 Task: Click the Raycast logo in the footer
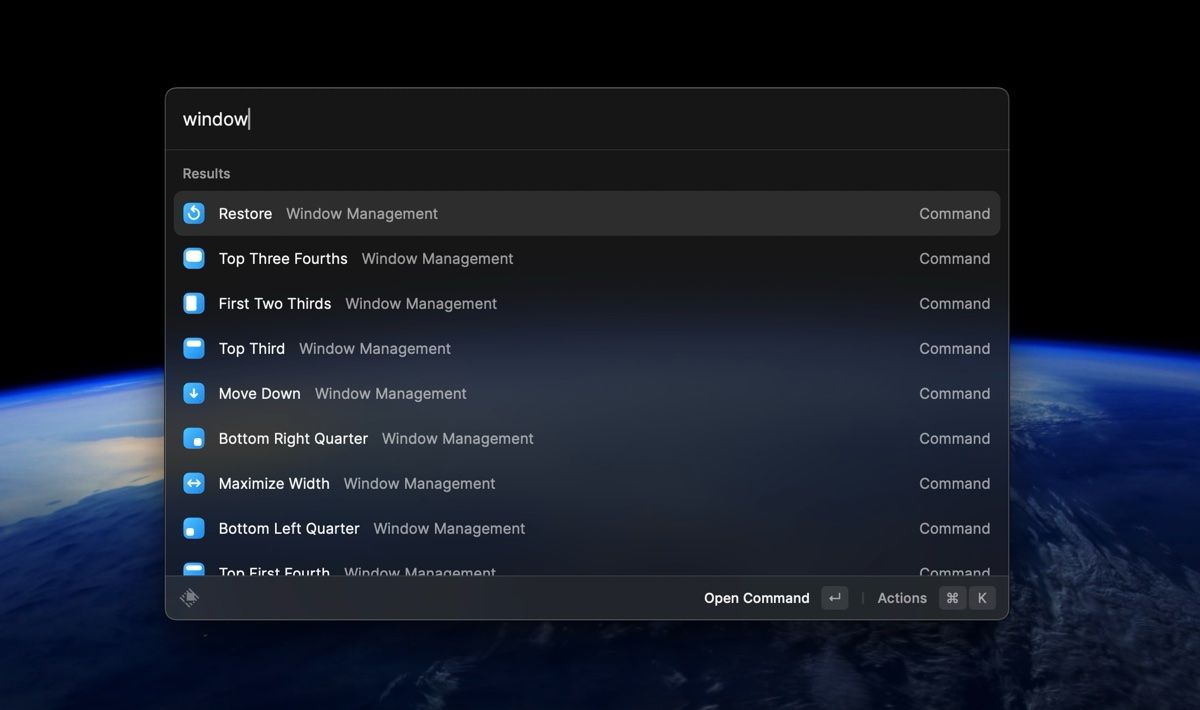(189, 597)
